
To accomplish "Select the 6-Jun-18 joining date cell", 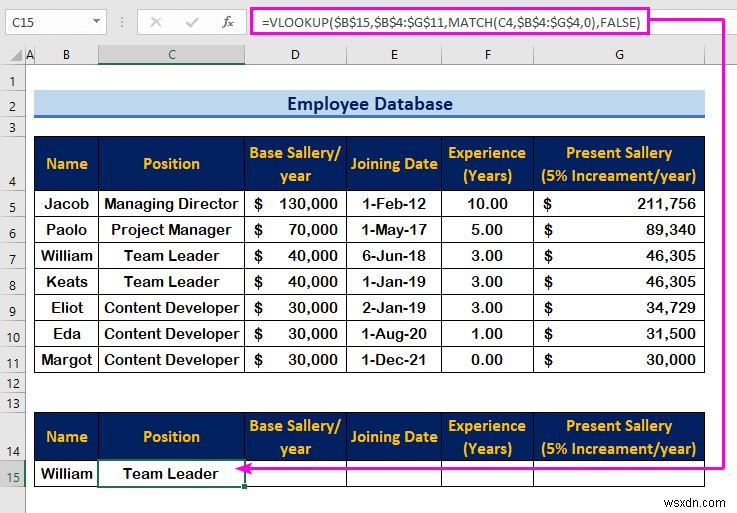I will click(394, 255).
